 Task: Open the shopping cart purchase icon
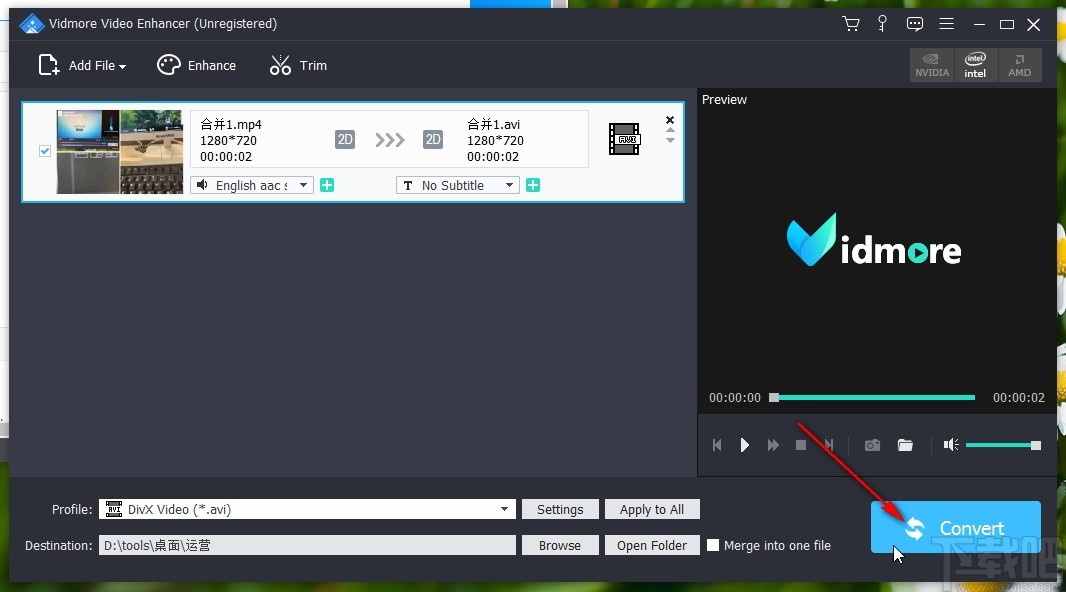[850, 24]
